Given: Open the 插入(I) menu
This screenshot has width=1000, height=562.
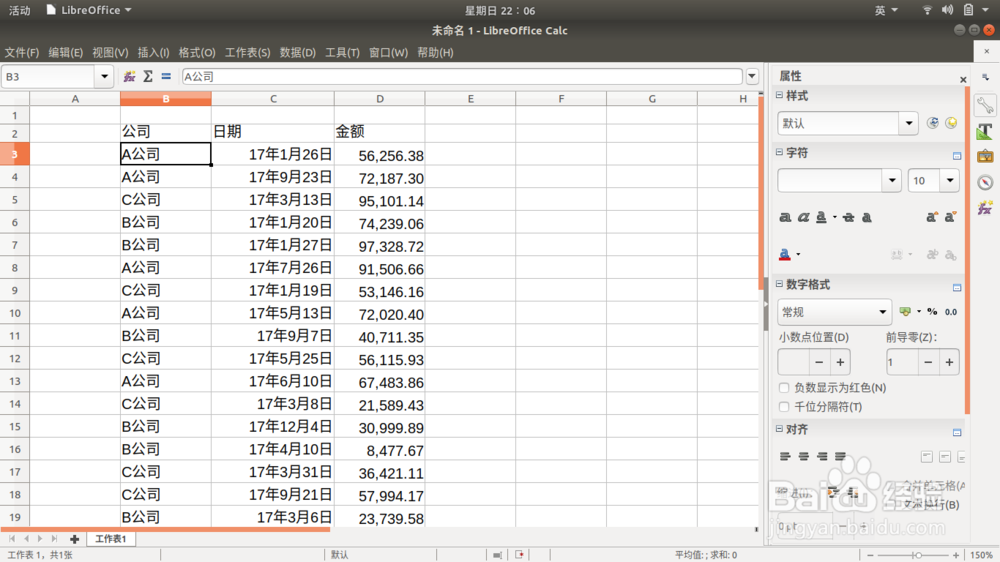Looking at the screenshot, I should point(153,52).
